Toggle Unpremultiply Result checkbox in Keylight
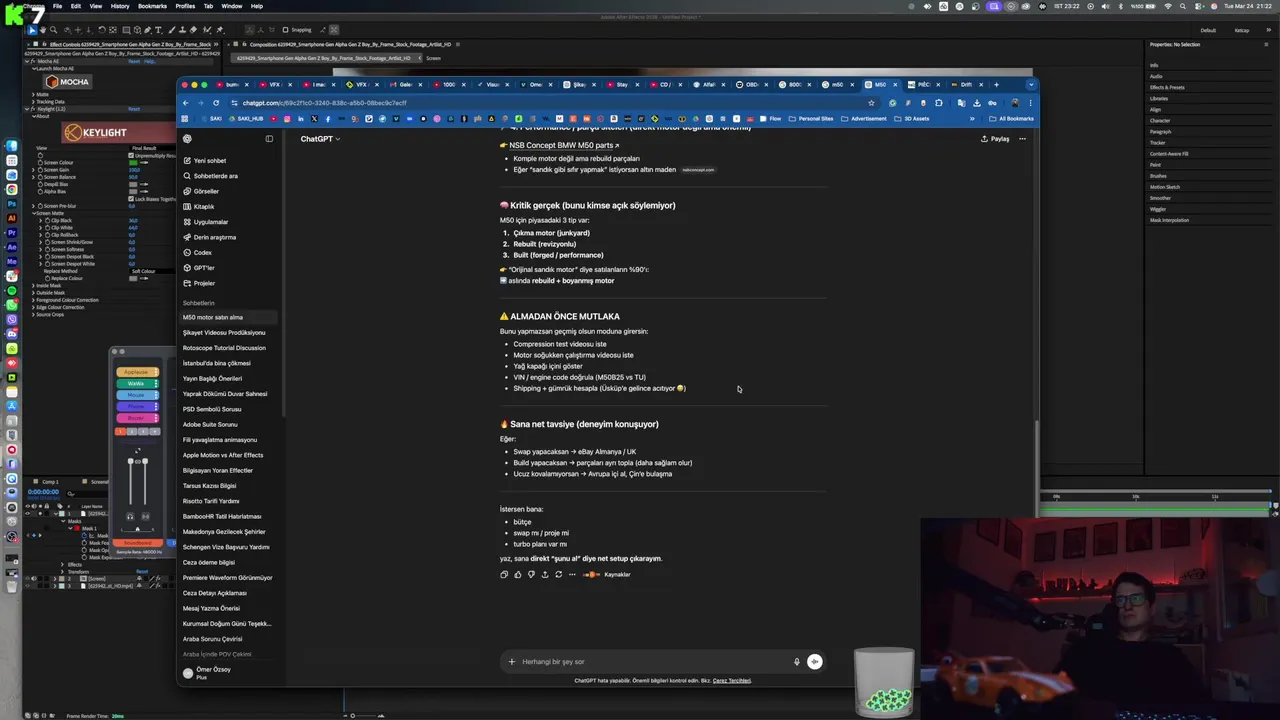1280x720 pixels. (131, 155)
